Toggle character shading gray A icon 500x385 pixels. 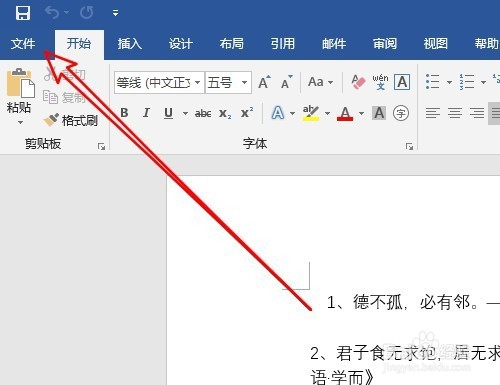click(x=379, y=113)
